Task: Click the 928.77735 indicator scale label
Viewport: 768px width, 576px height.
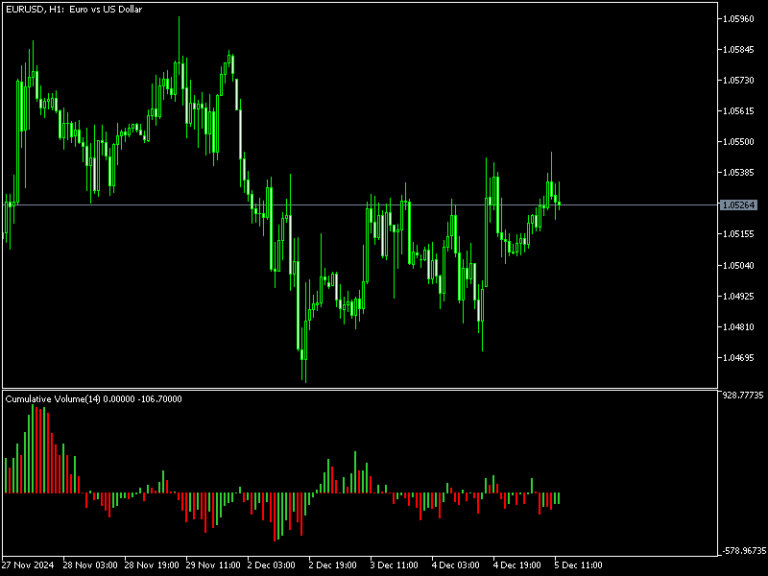Action: coord(743,395)
